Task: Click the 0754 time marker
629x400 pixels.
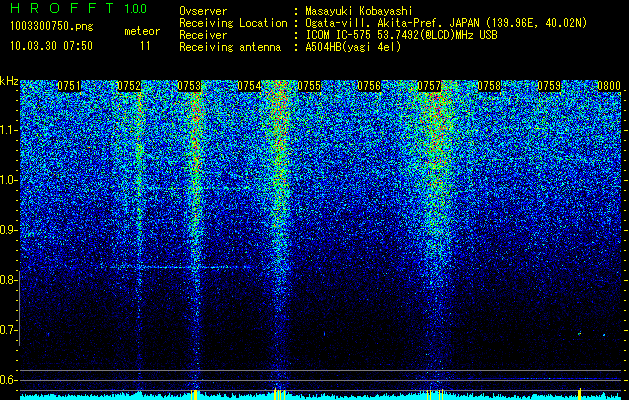Action: pyautogui.click(x=249, y=86)
